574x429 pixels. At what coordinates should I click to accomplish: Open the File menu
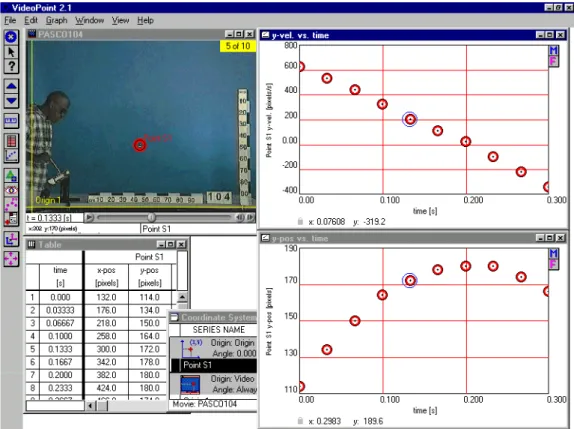[x=10, y=20]
